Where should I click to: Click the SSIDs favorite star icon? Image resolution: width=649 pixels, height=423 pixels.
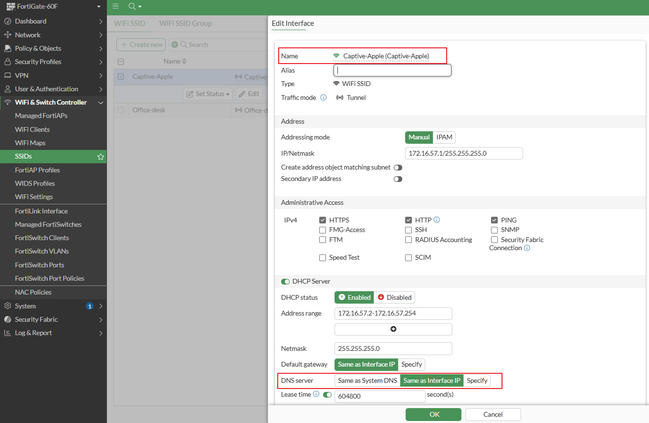point(100,157)
